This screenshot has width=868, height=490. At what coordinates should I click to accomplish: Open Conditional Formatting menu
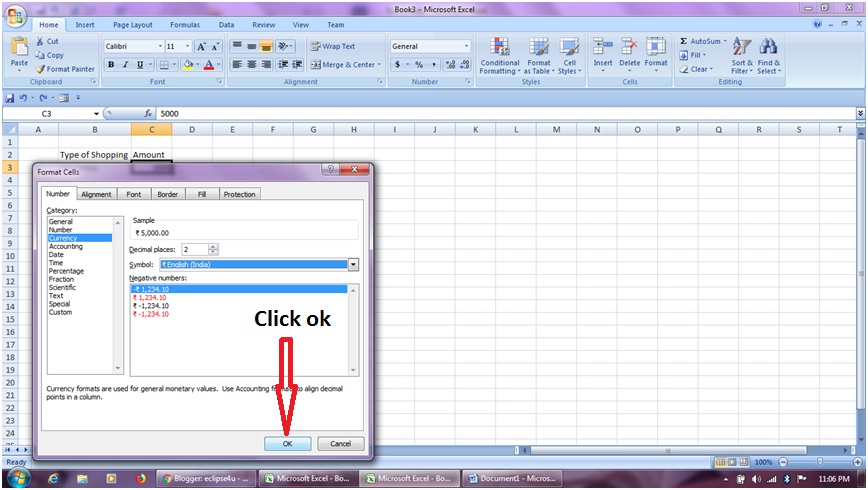click(x=499, y=55)
